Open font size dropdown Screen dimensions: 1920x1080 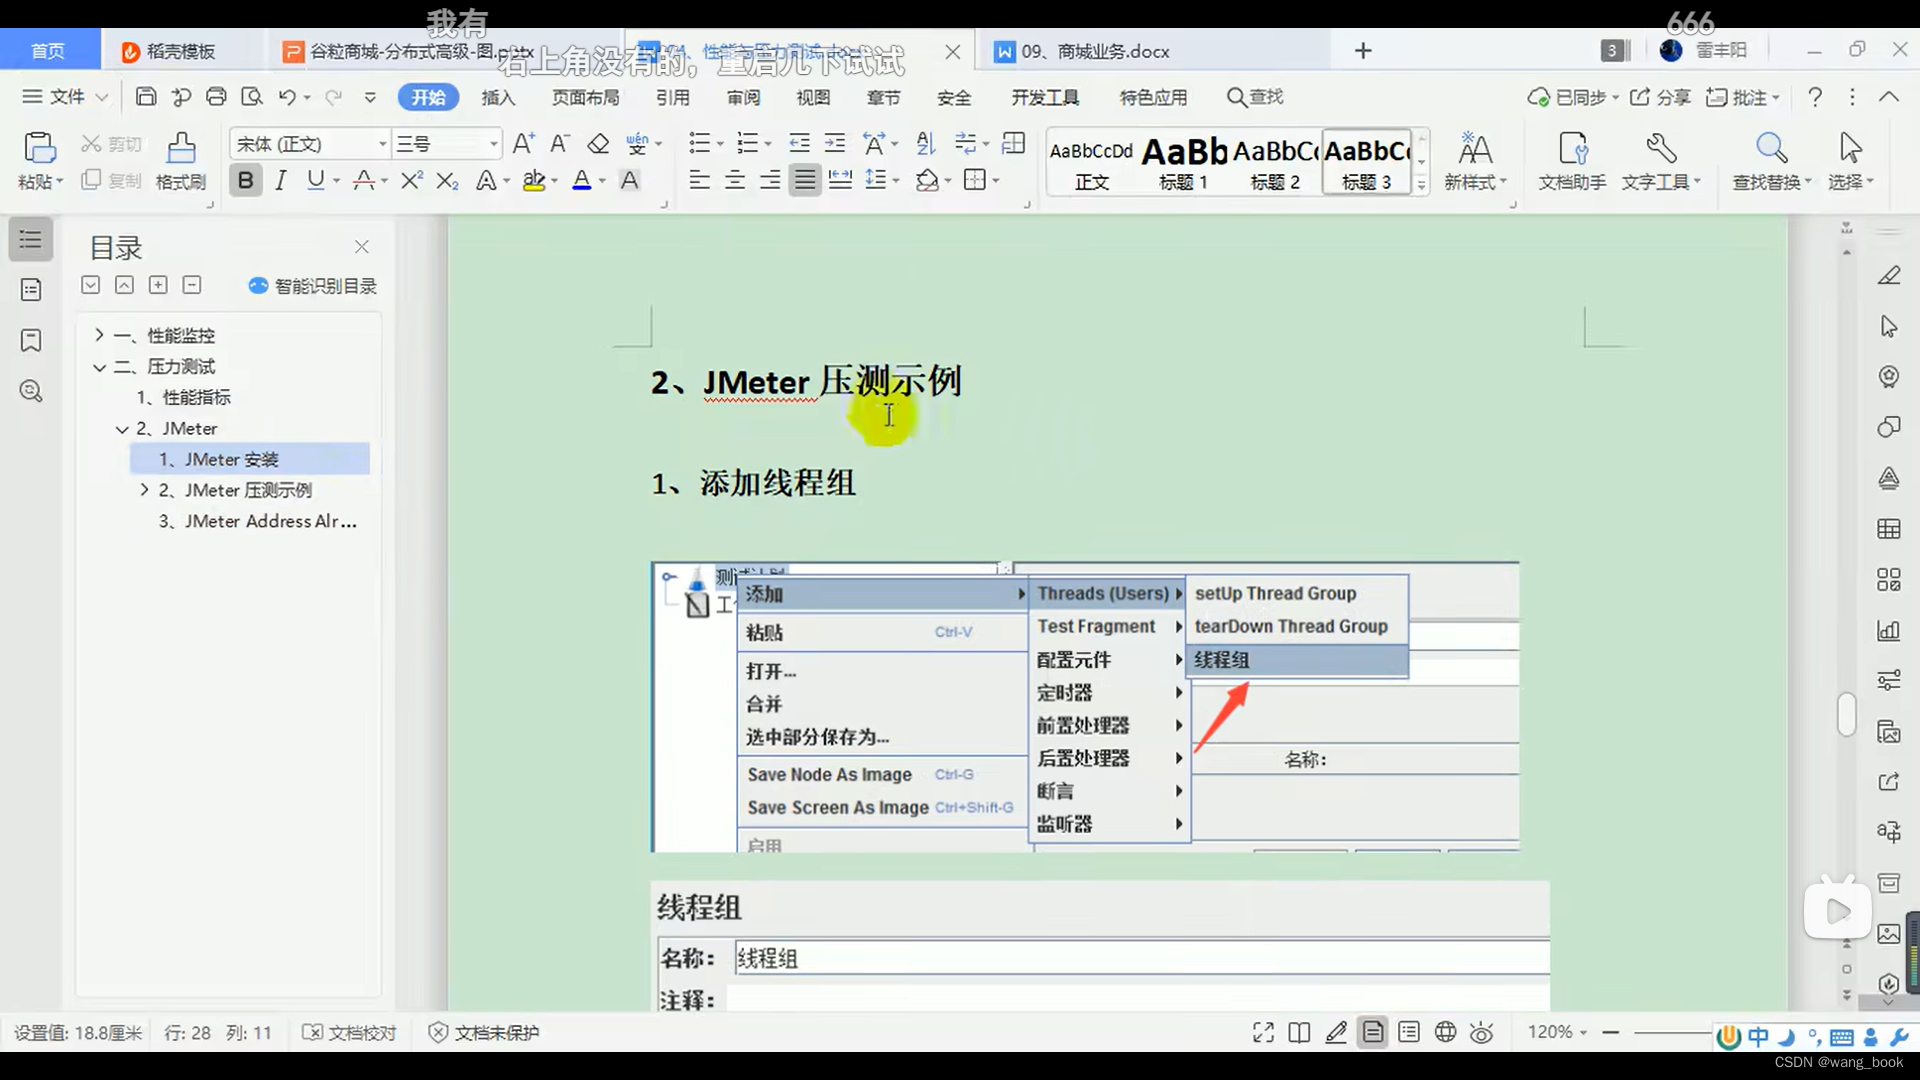pyautogui.click(x=493, y=144)
